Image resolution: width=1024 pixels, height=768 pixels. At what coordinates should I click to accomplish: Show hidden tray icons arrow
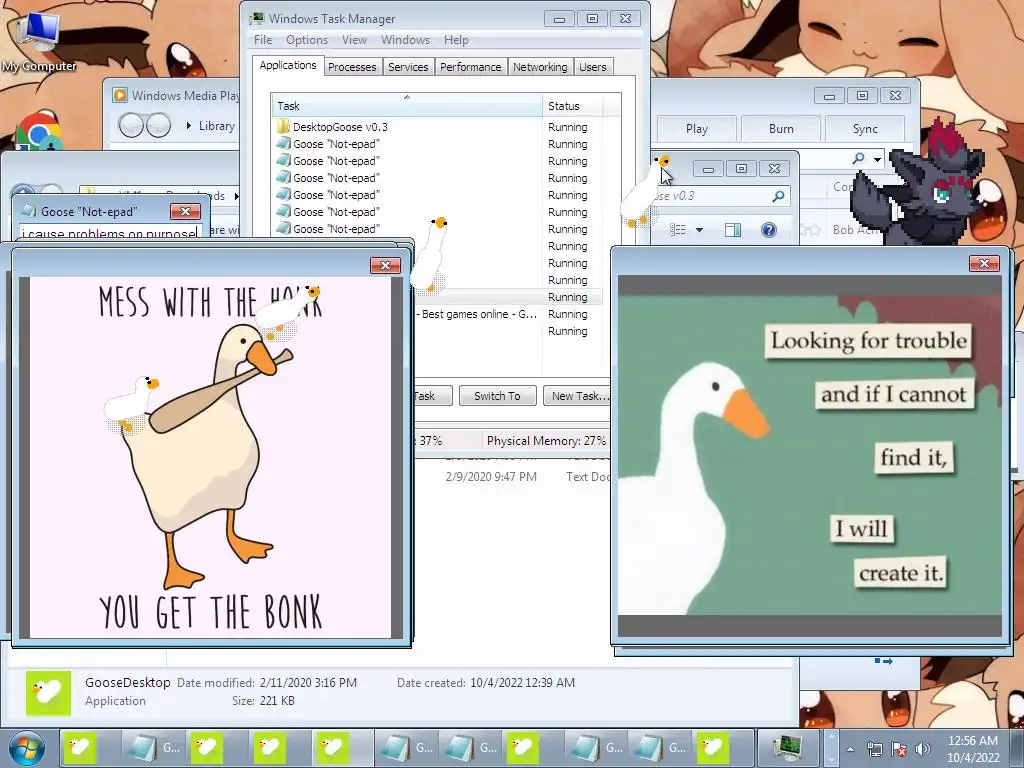[x=850, y=749]
